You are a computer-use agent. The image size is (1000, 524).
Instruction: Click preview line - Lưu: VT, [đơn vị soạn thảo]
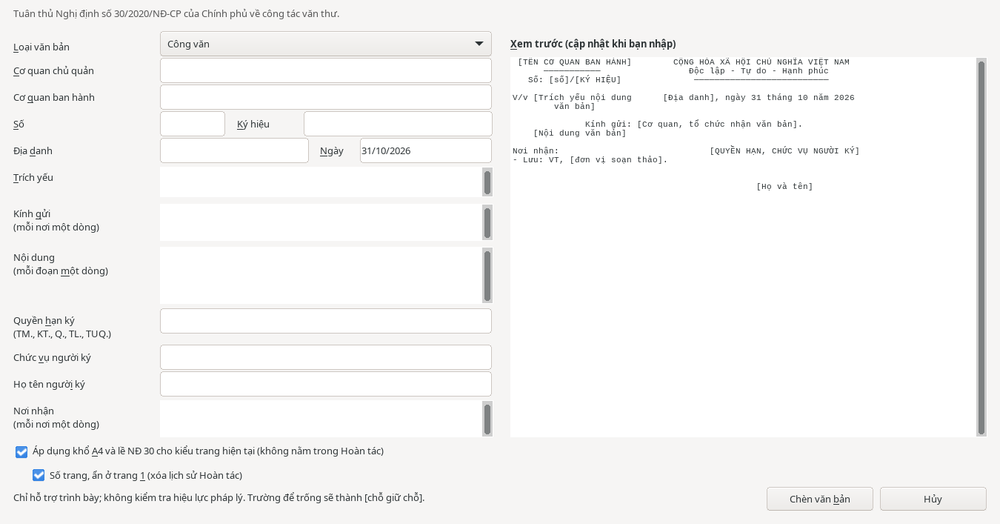tap(590, 160)
